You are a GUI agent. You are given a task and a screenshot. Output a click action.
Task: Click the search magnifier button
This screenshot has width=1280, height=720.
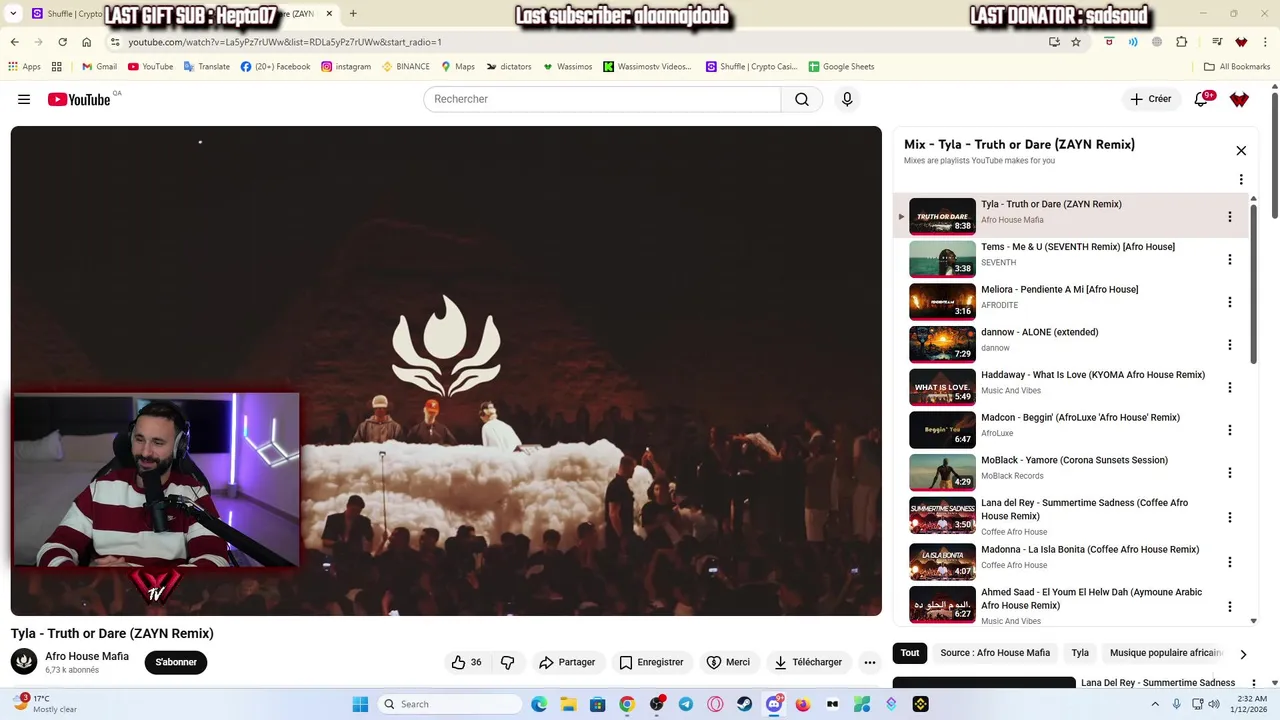point(802,99)
